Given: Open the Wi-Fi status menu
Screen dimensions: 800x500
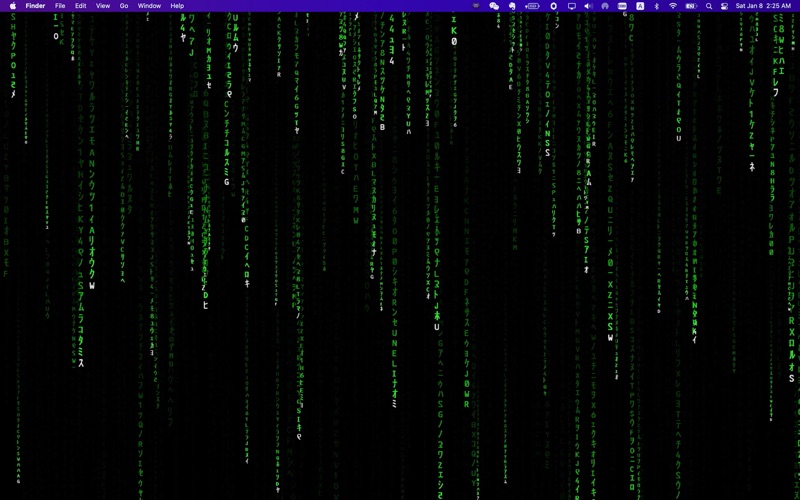Looking at the screenshot, I should [x=673, y=6].
